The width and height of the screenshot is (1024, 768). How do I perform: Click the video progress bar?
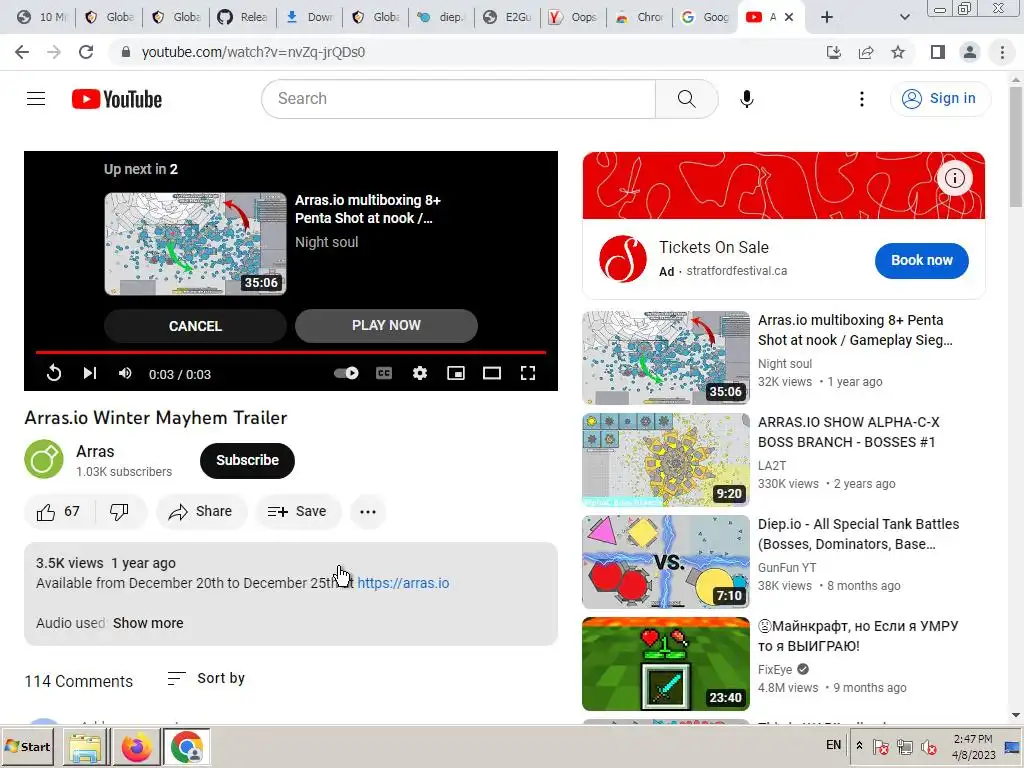pyautogui.click(x=291, y=352)
